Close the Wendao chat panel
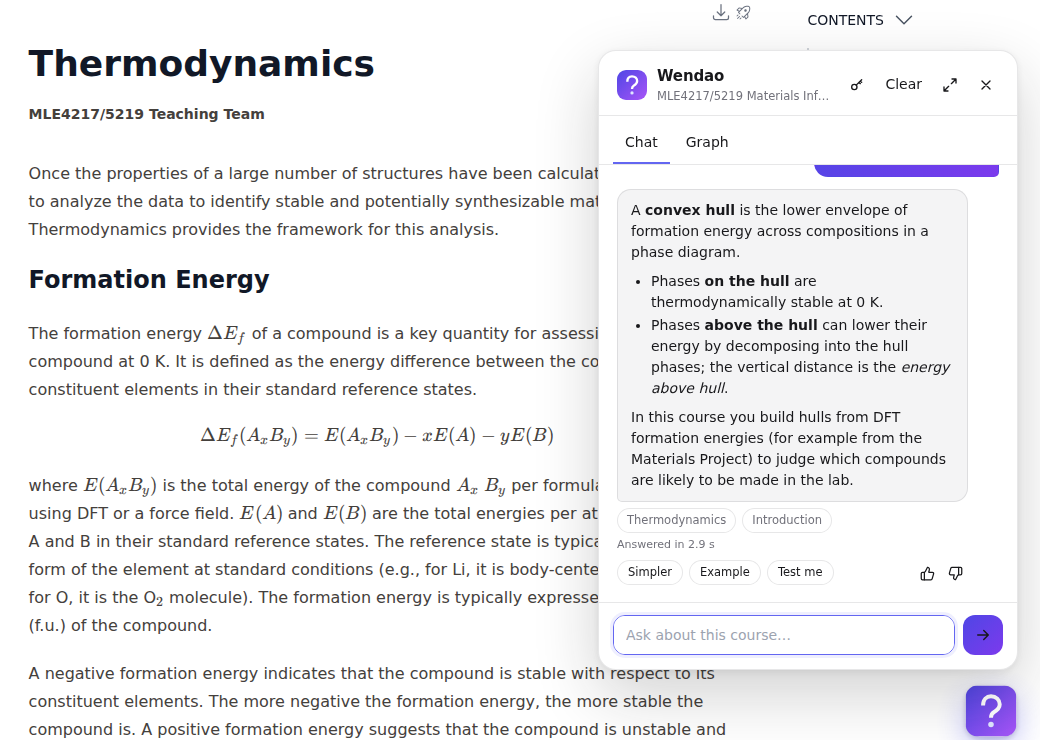Screen dimensions: 1040x740 point(986,85)
